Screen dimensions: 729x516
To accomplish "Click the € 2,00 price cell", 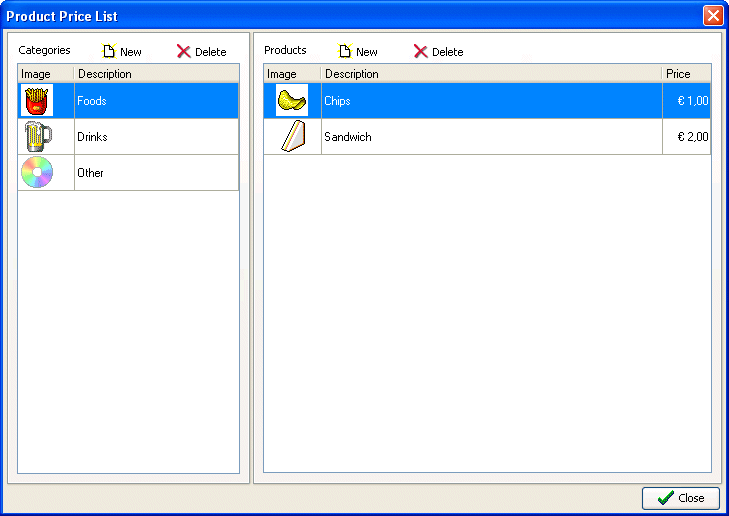I will coord(687,137).
